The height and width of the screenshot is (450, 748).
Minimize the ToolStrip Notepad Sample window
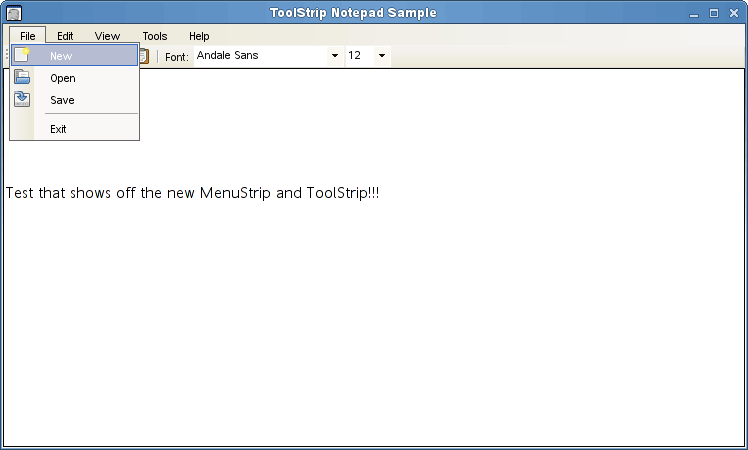pyautogui.click(x=694, y=14)
